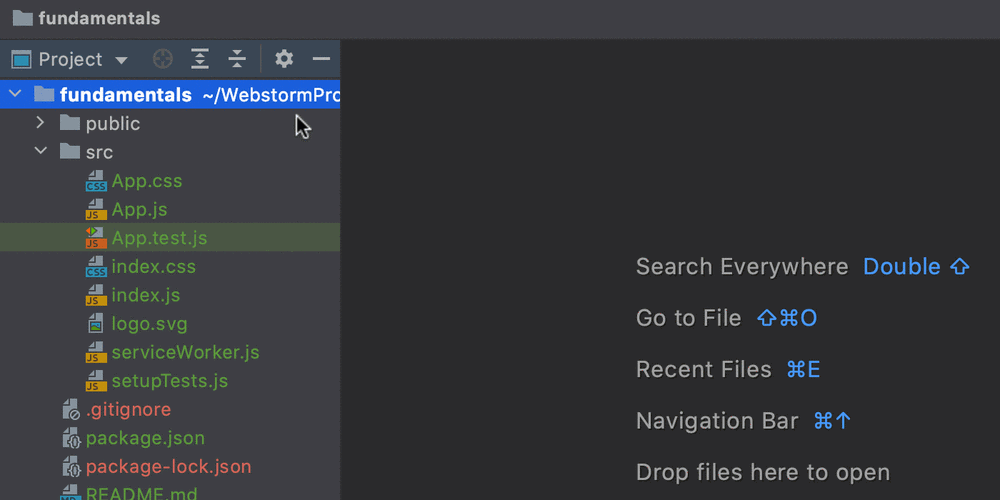Viewport: 1000px width, 500px height.
Task: Click the Expand All icon in Project toolbar
Action: (x=200, y=59)
